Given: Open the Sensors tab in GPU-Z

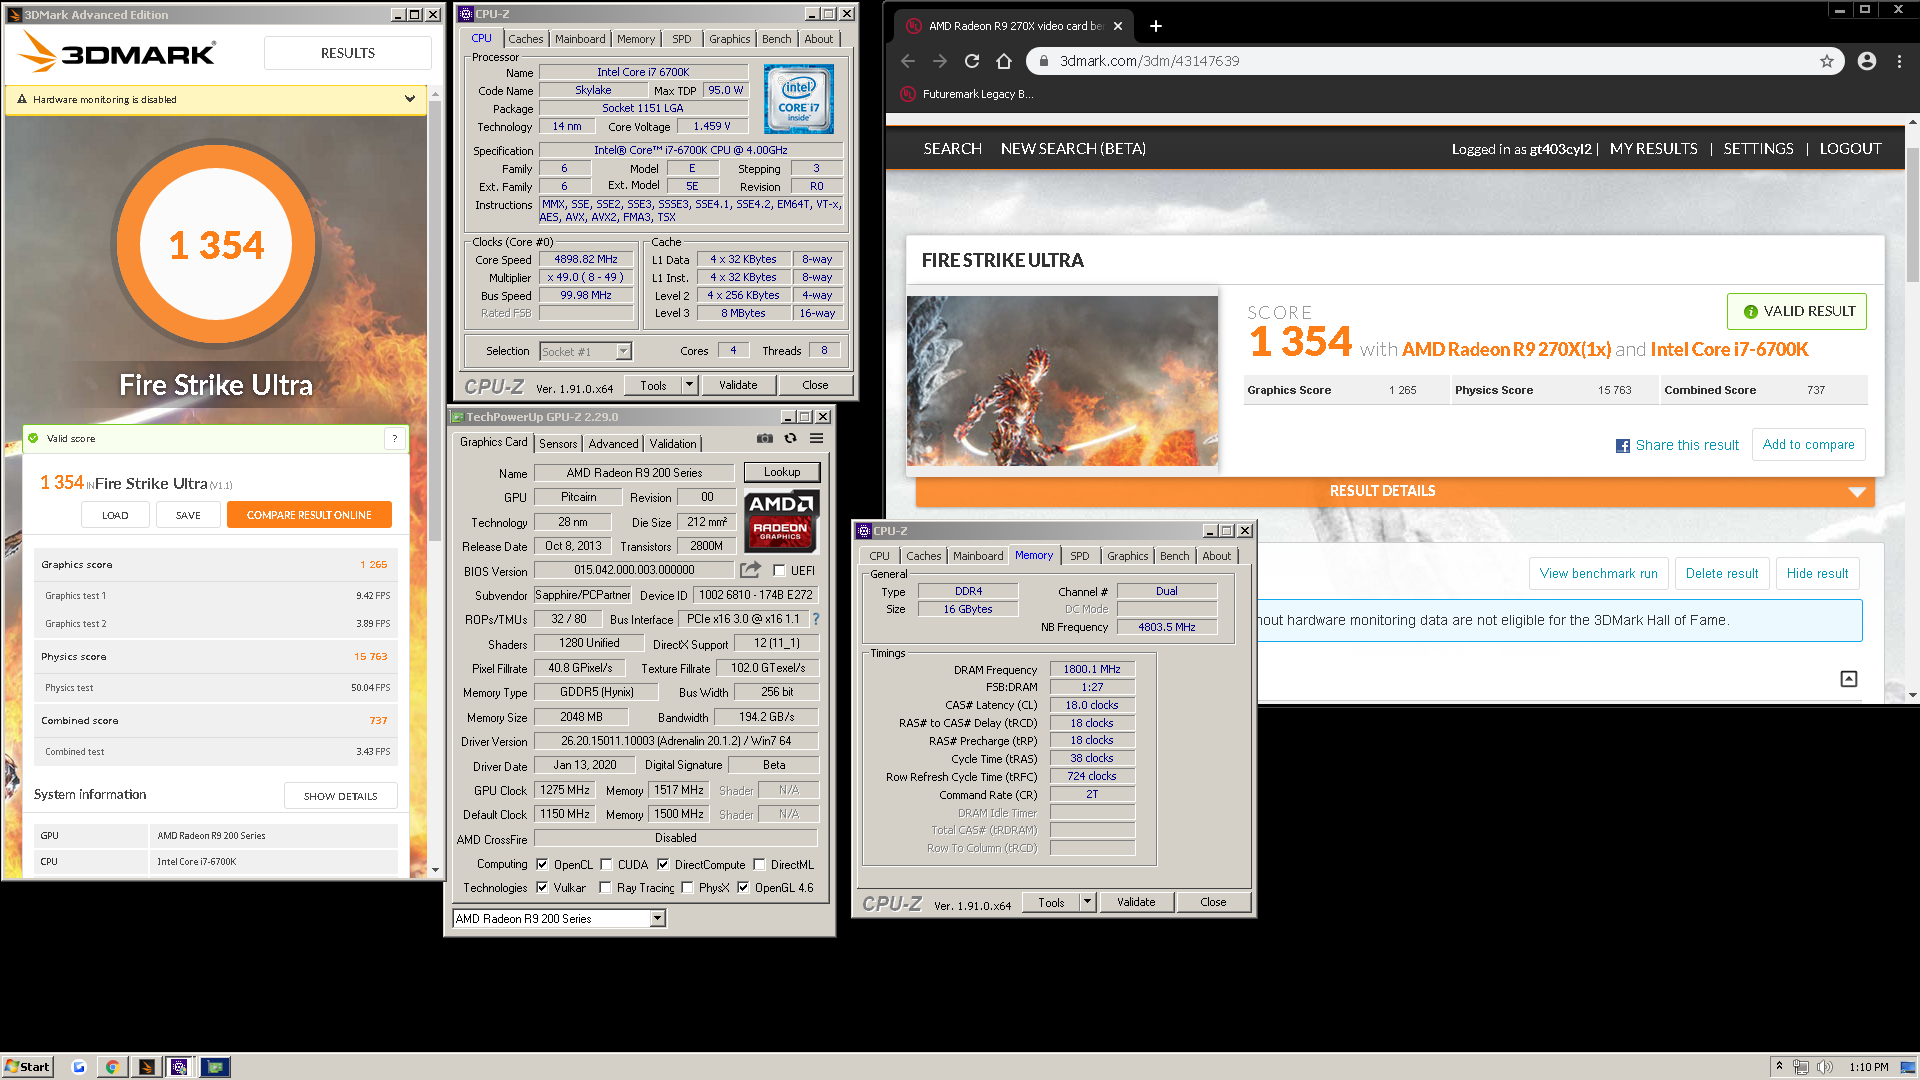Looking at the screenshot, I should click(558, 443).
